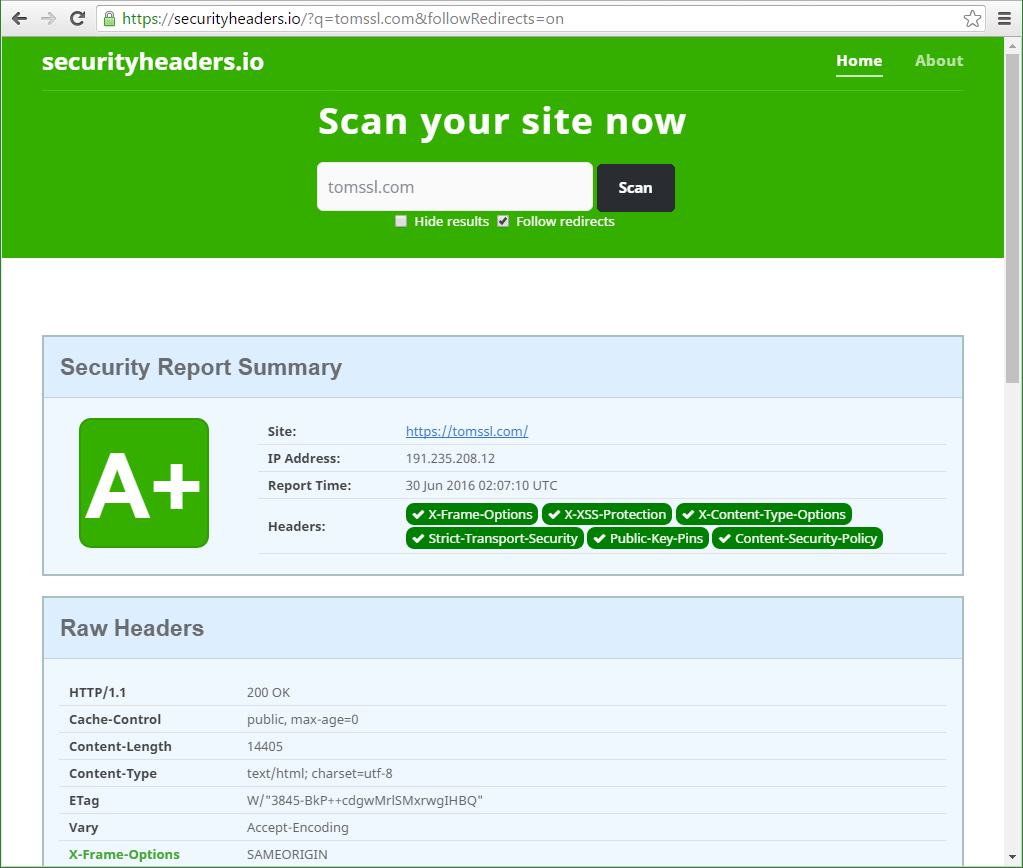Disable the Follow redirects checkbox
1023x868 pixels.
503,221
